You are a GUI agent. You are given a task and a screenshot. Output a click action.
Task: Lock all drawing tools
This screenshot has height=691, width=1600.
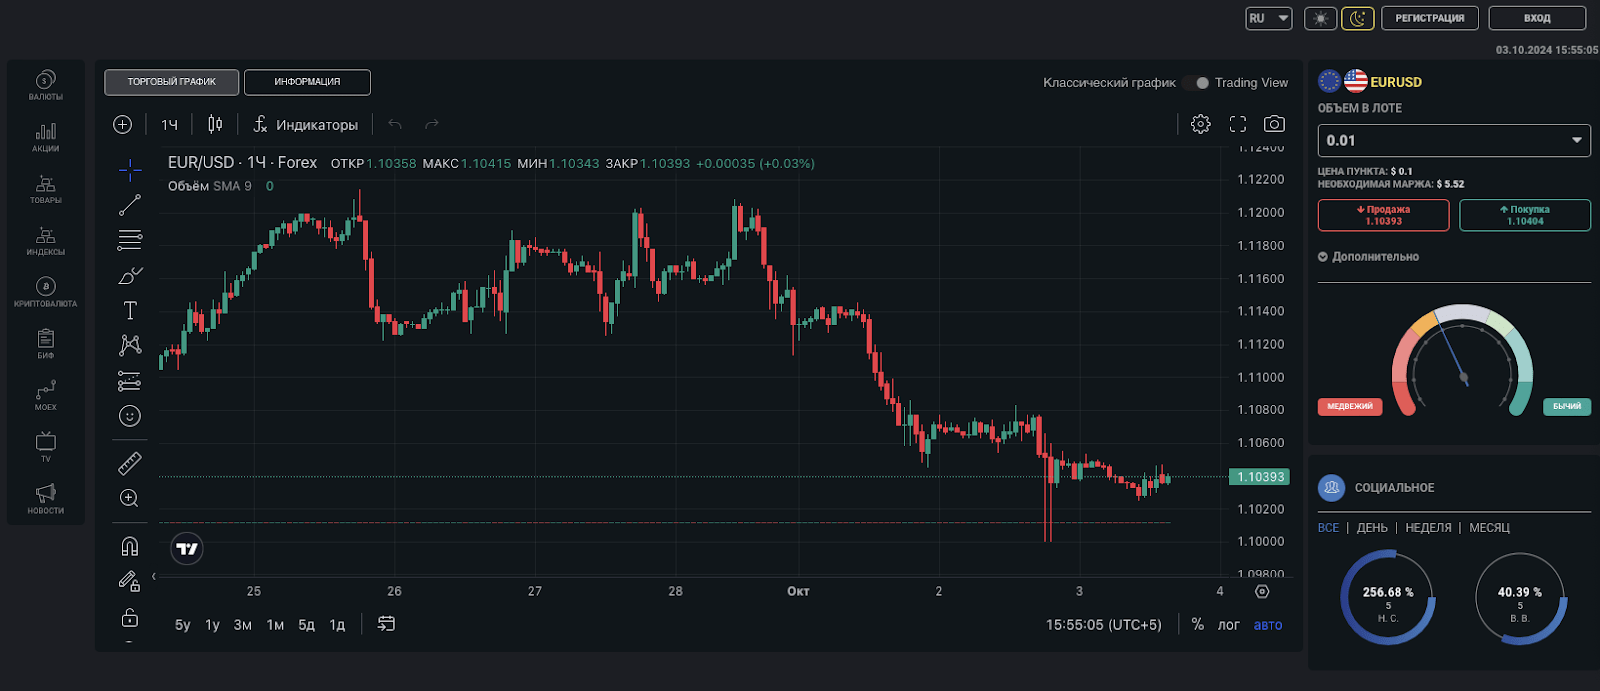point(130,617)
